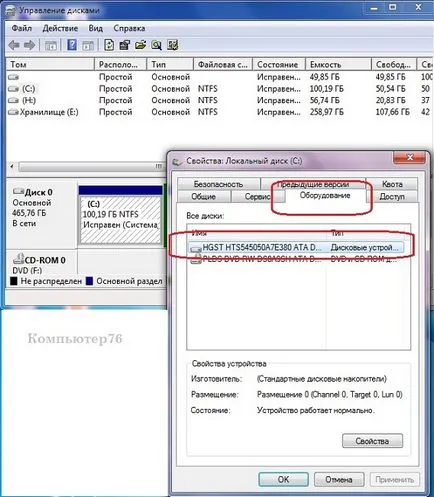The height and width of the screenshot is (497, 434).
Task: Select the HGST HTS545050A7E380 disk row
Action: tap(296, 248)
